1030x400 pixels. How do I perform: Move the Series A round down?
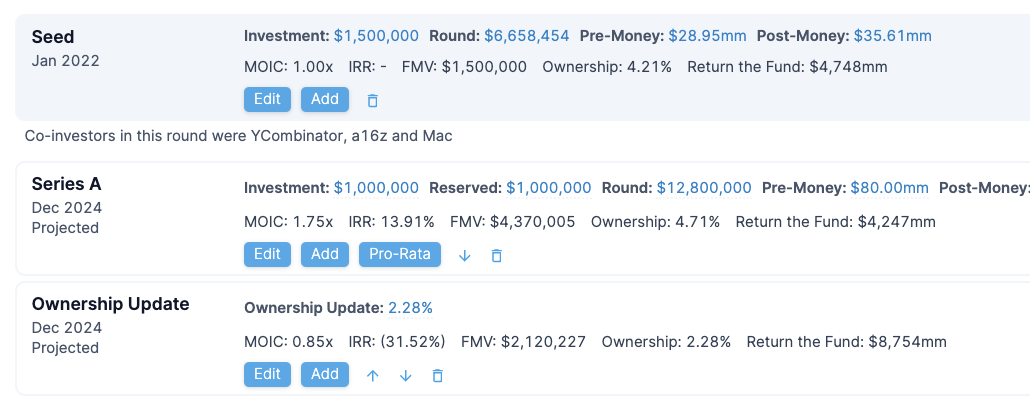point(464,255)
